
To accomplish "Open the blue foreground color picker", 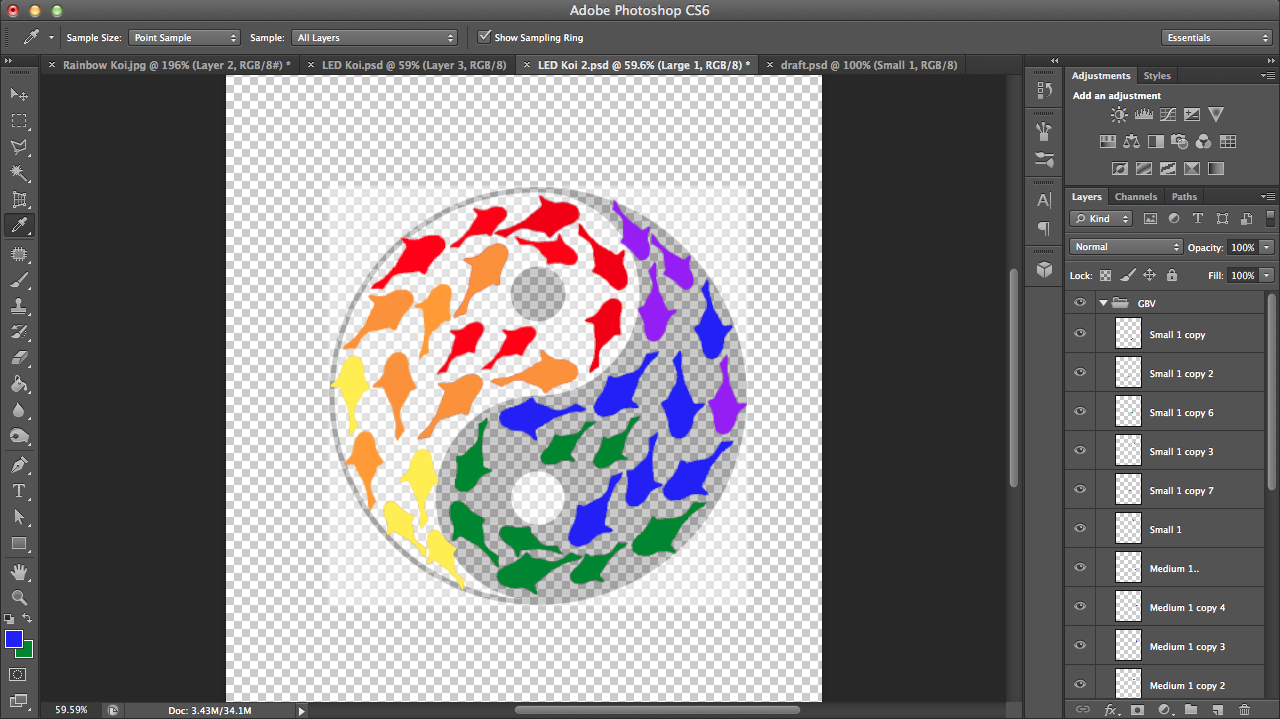I will [12, 638].
